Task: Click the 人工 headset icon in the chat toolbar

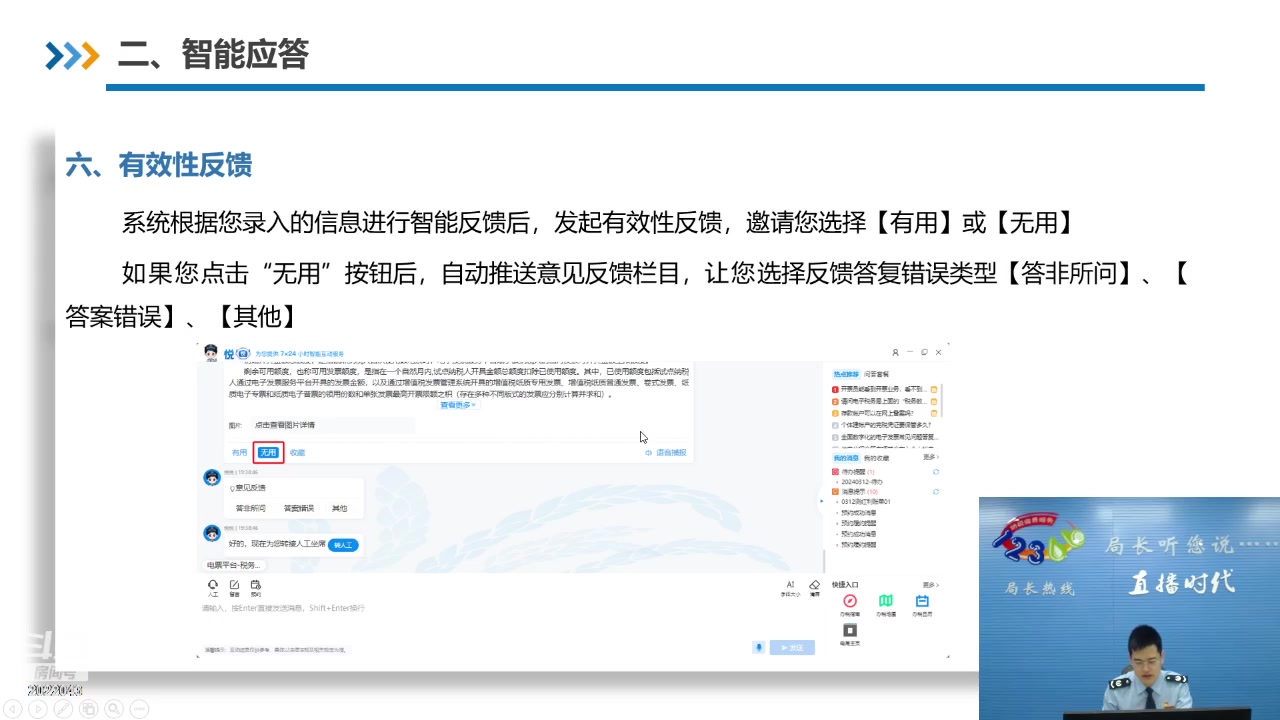Action: (x=213, y=585)
